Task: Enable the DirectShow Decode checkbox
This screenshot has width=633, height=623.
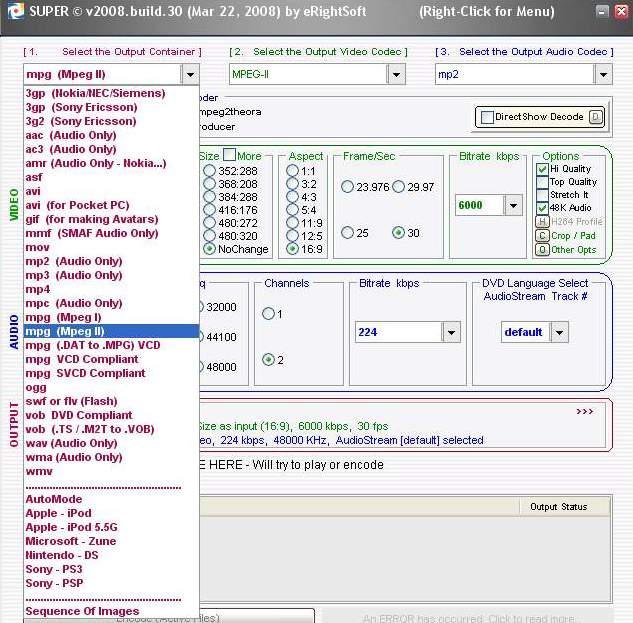Action: point(487,117)
